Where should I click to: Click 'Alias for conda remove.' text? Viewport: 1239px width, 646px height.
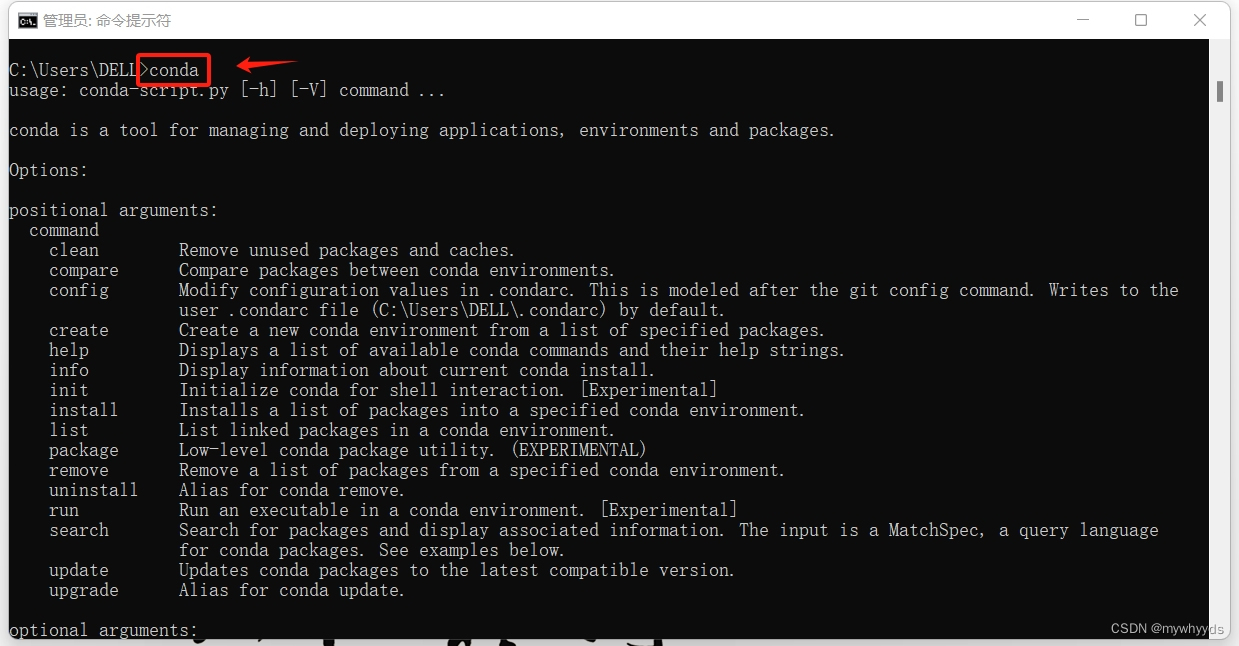pyautogui.click(x=292, y=490)
